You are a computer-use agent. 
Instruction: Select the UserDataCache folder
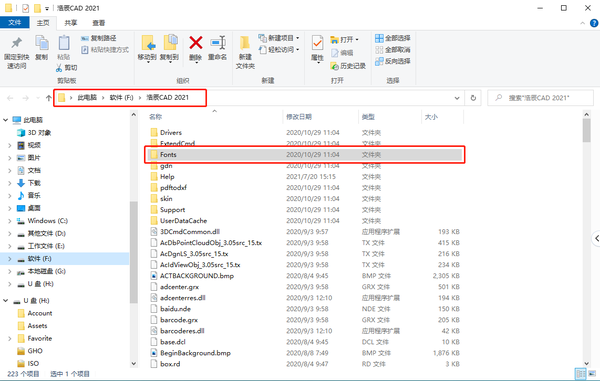[x=183, y=221]
